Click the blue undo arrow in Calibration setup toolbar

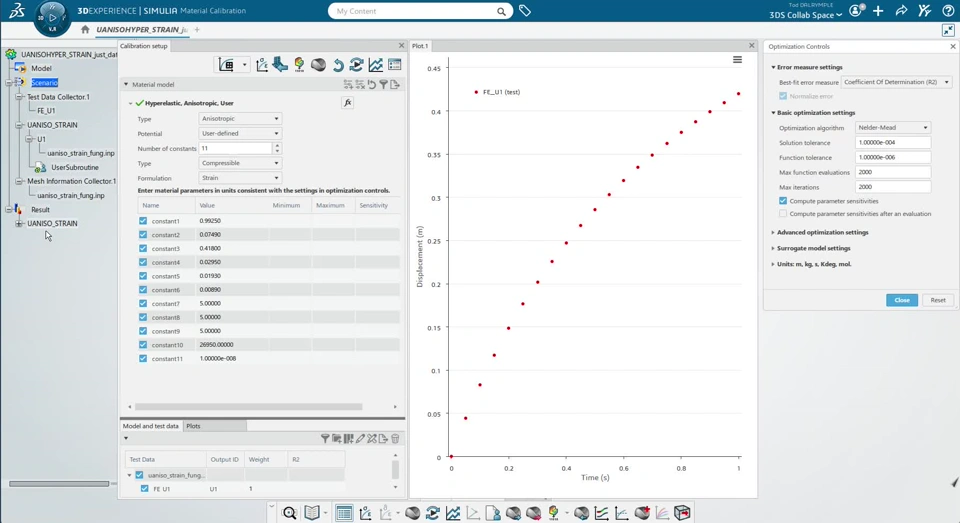point(338,65)
